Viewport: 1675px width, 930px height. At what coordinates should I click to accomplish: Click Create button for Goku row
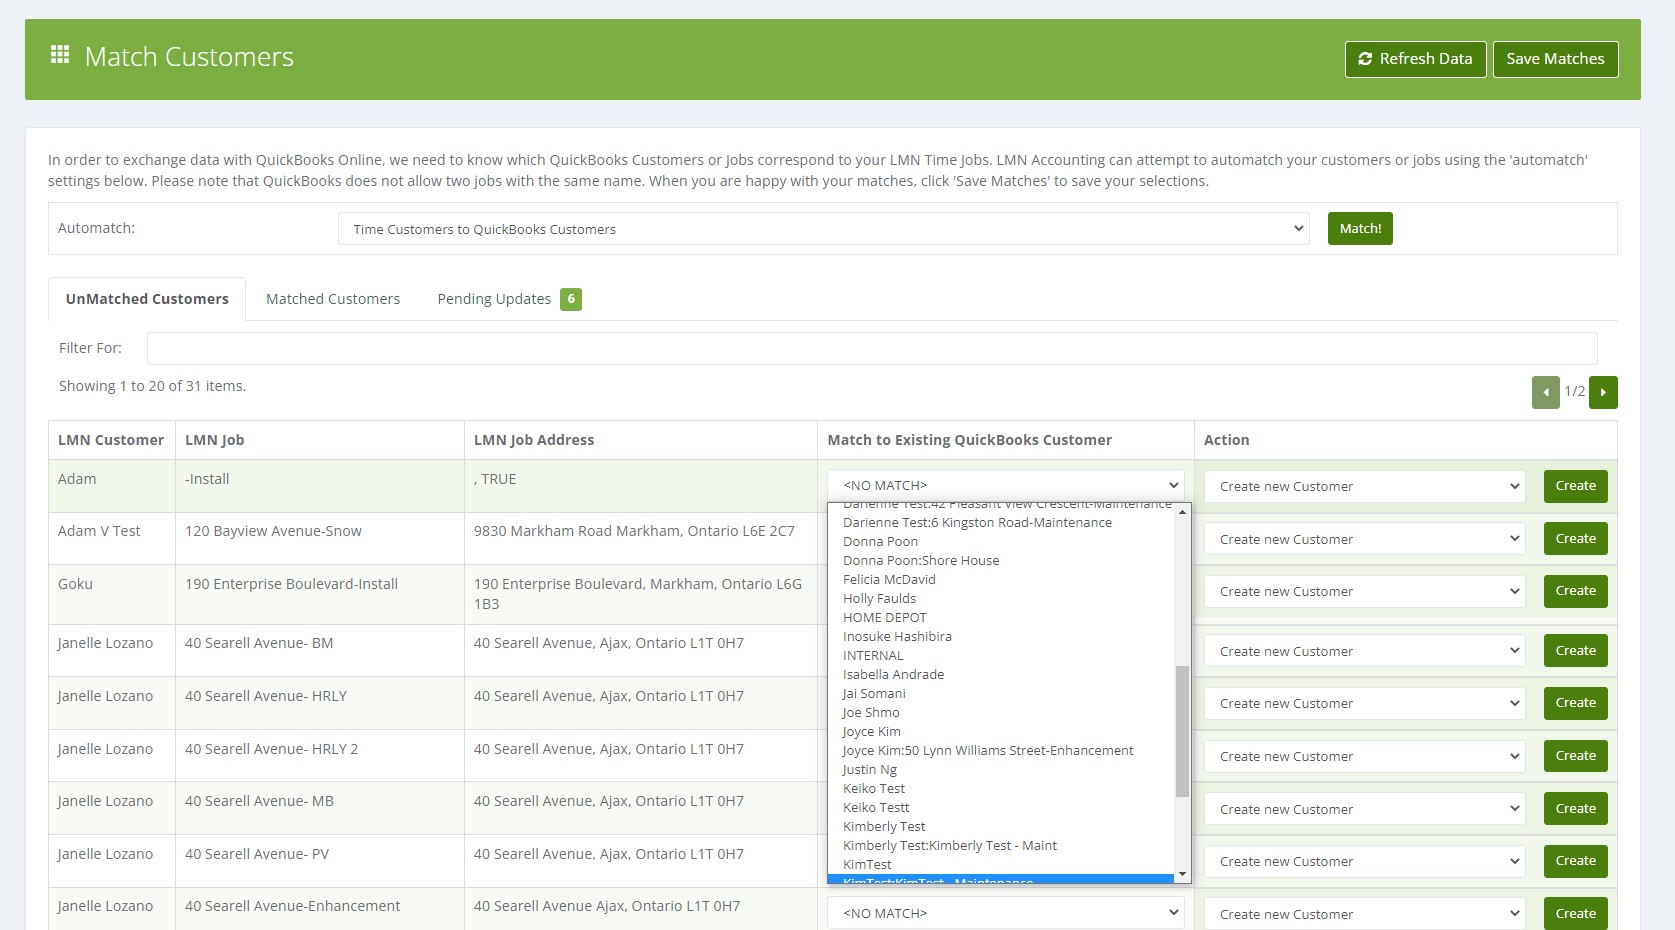click(x=1575, y=591)
